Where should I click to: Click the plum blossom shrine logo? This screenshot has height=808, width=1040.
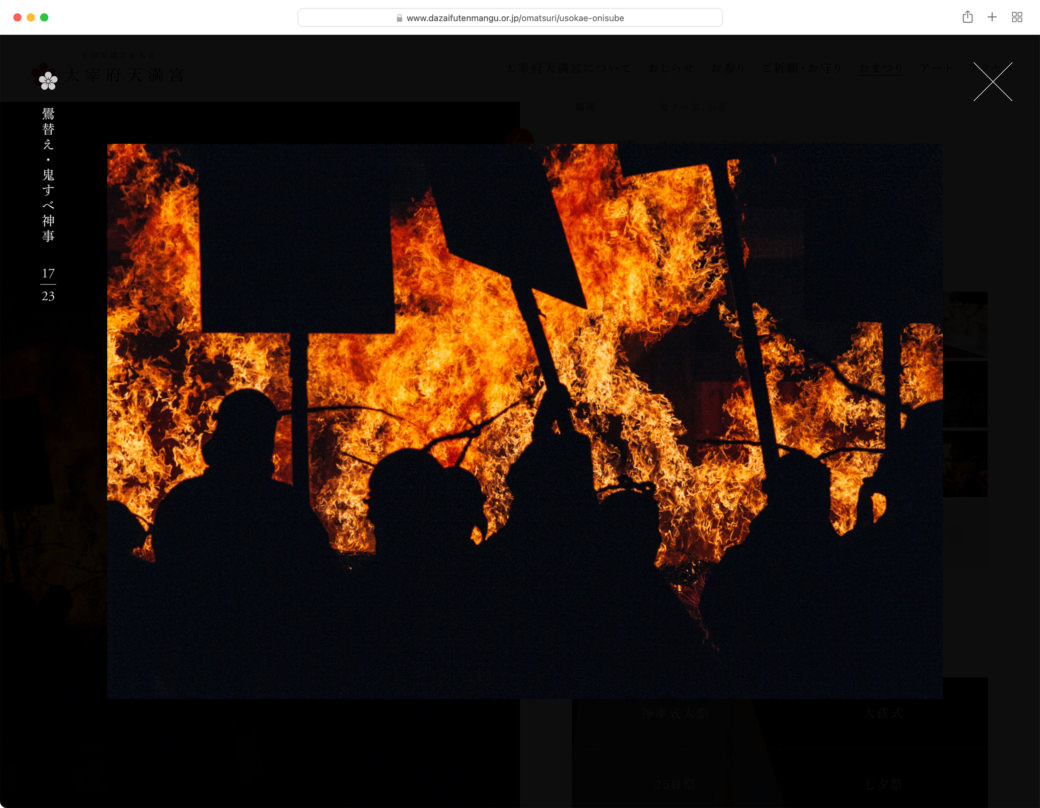tap(47, 76)
